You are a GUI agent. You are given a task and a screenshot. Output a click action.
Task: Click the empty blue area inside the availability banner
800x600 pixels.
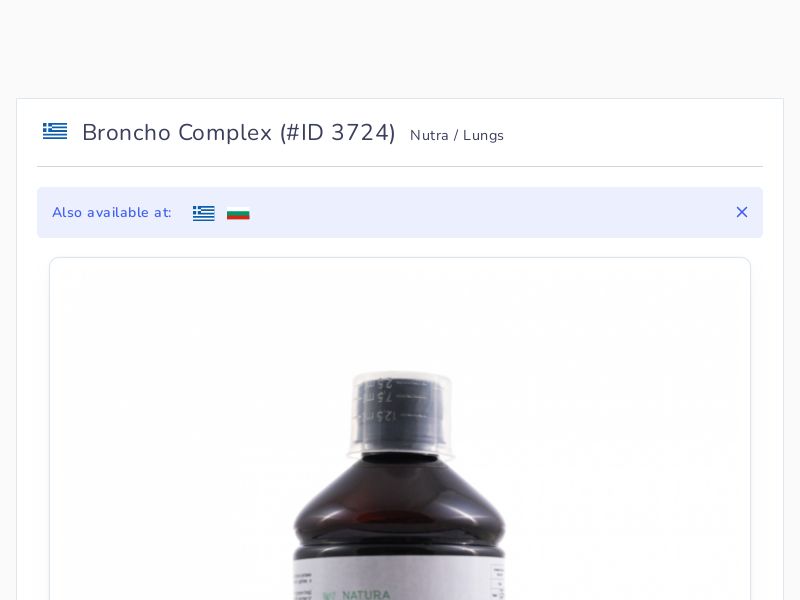490,212
